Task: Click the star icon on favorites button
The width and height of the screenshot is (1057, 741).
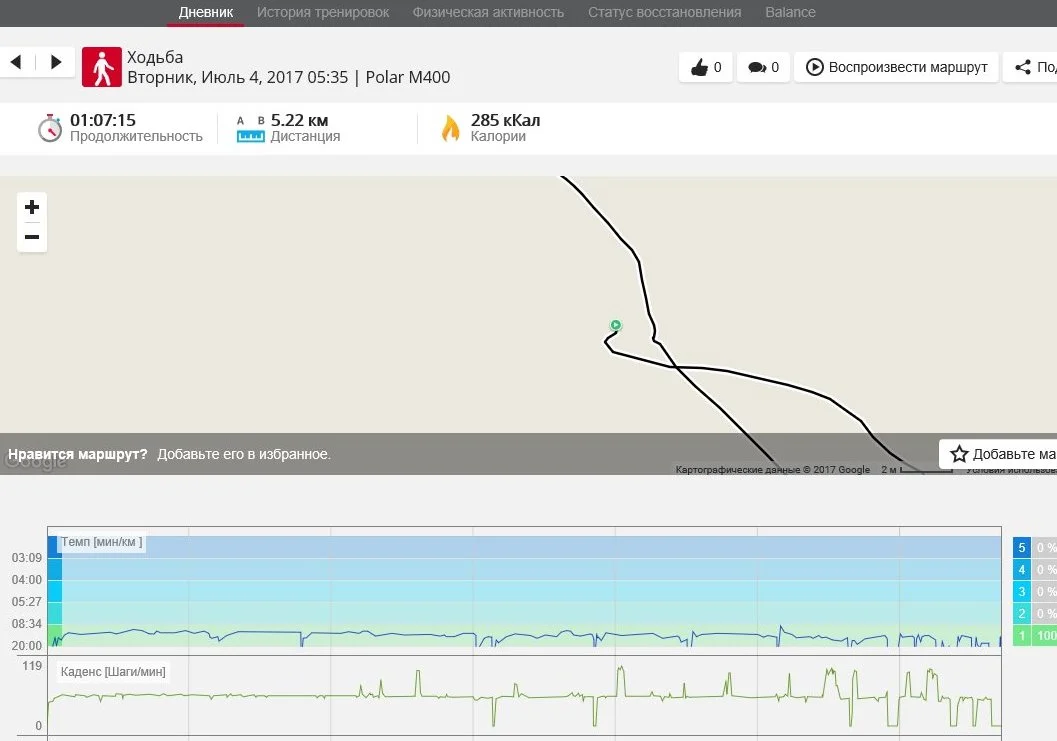Action: (959, 454)
